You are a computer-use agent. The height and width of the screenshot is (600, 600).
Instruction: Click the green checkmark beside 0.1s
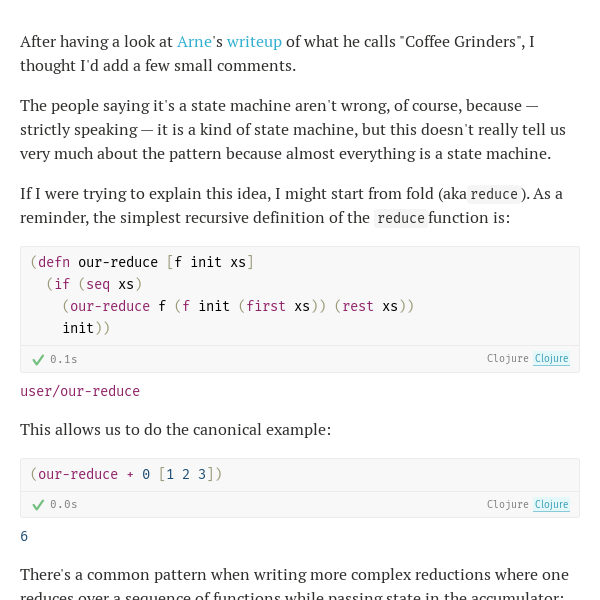[38, 360]
